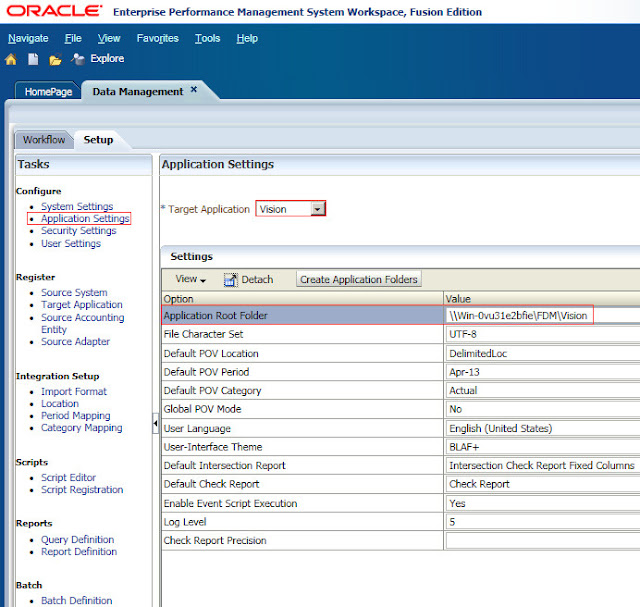Open Target Application link under Register
Viewport: 640px width, 607px height.
[x=82, y=305]
